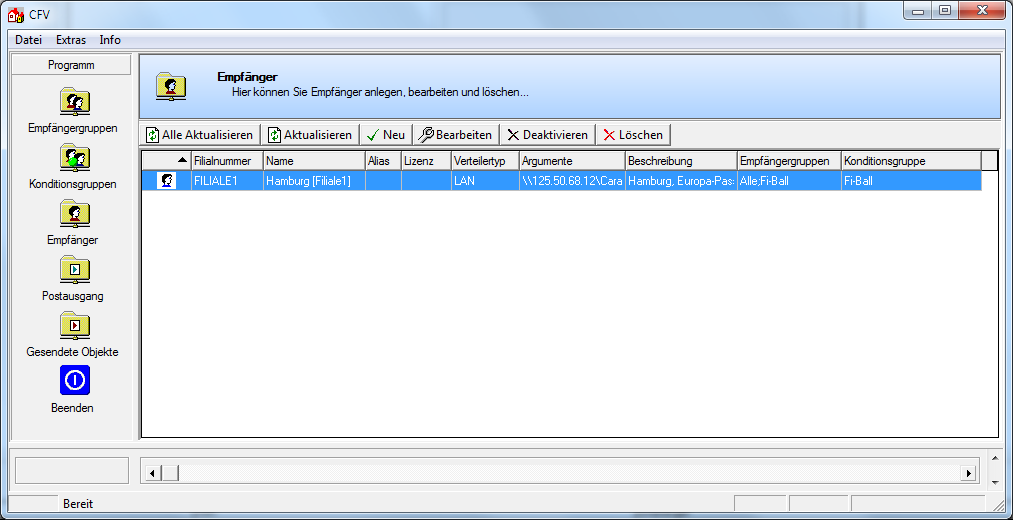Screen dimensions: 1013x520
Task: Open the Postausgang folder icon
Action: (74, 270)
